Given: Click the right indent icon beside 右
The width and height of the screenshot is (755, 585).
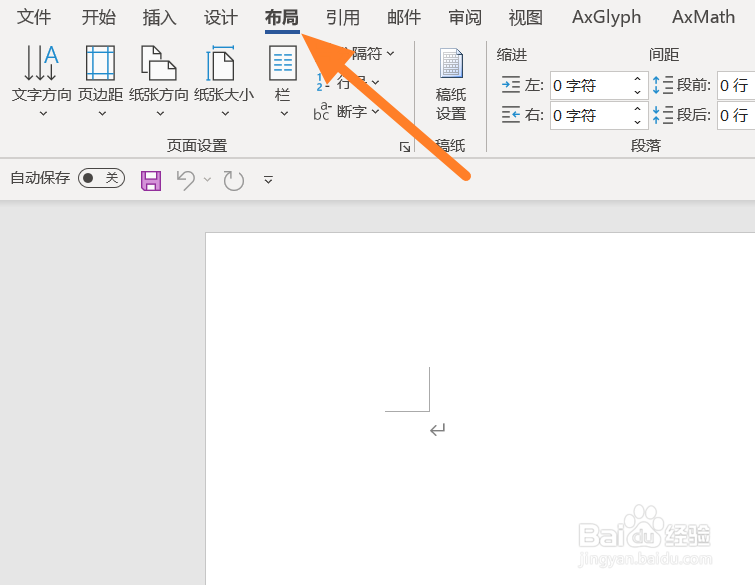Looking at the screenshot, I should [510, 115].
